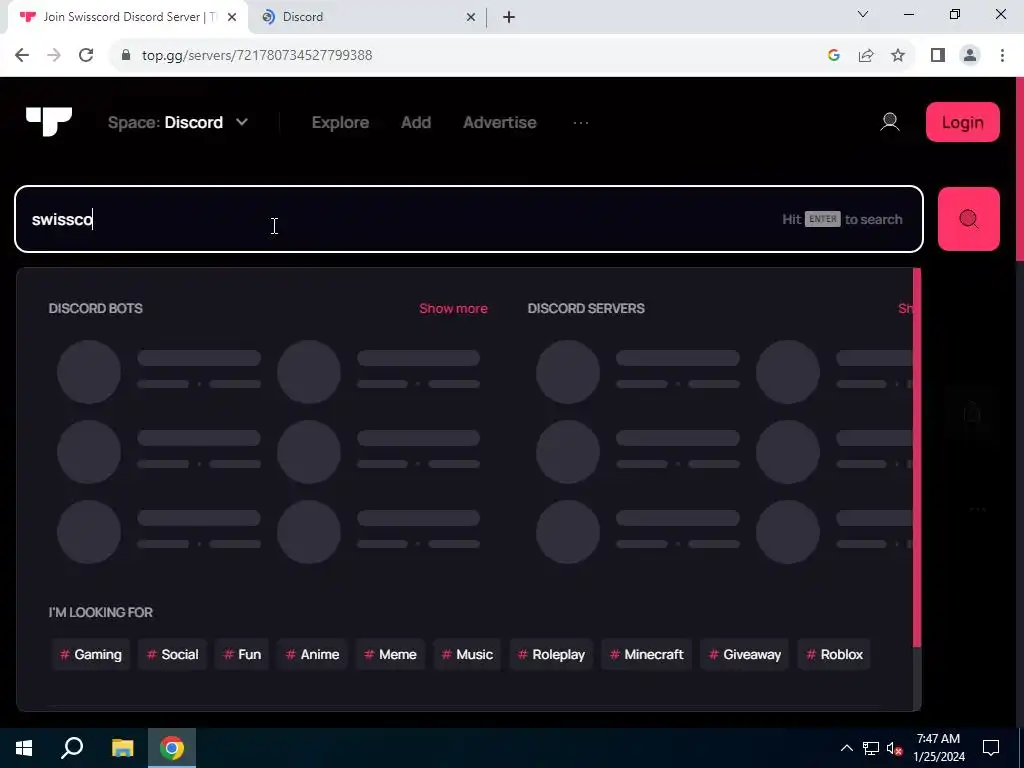1024x768 pixels.
Task: Click the network tray icon
Action: pyautogui.click(x=871, y=748)
